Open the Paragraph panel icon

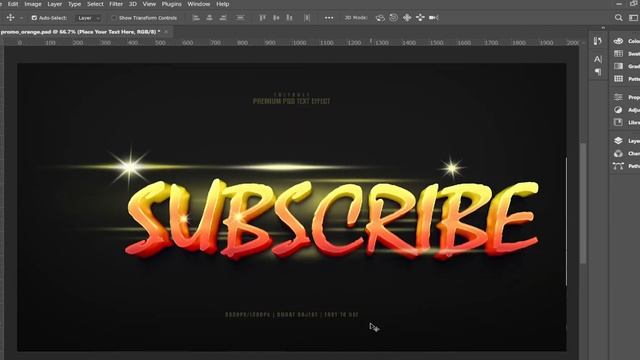coord(598,72)
